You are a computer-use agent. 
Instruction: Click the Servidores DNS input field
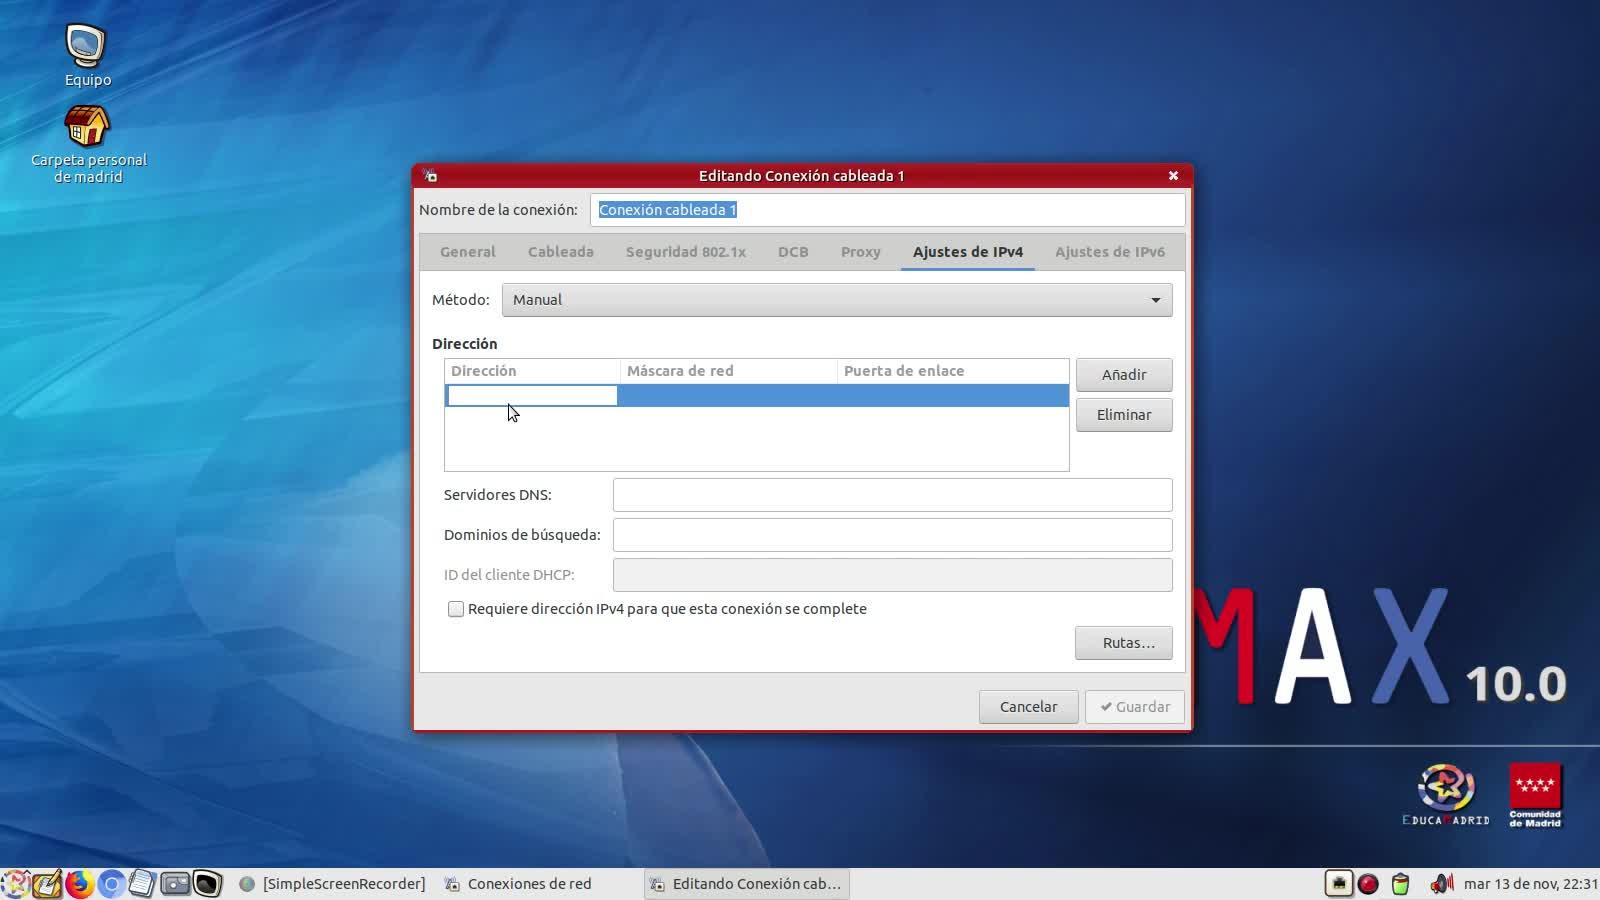click(892, 495)
